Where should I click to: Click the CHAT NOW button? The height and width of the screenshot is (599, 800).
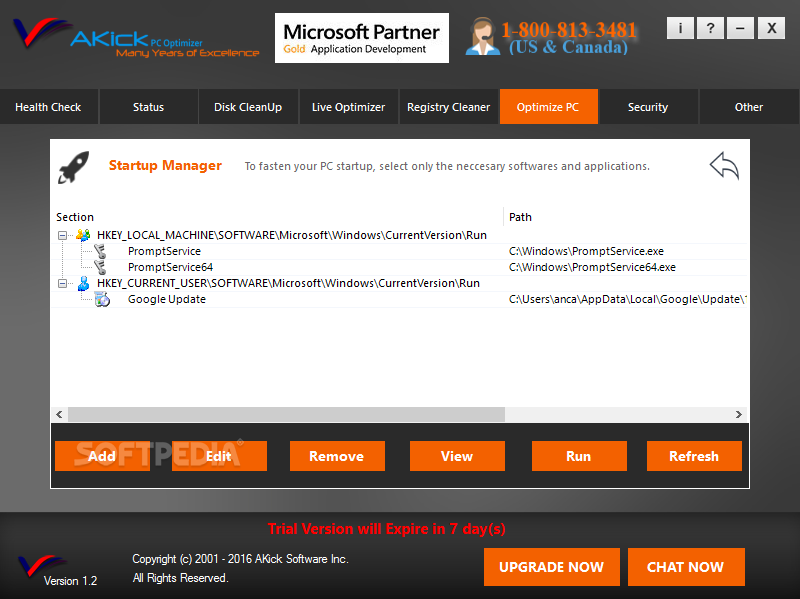point(686,567)
